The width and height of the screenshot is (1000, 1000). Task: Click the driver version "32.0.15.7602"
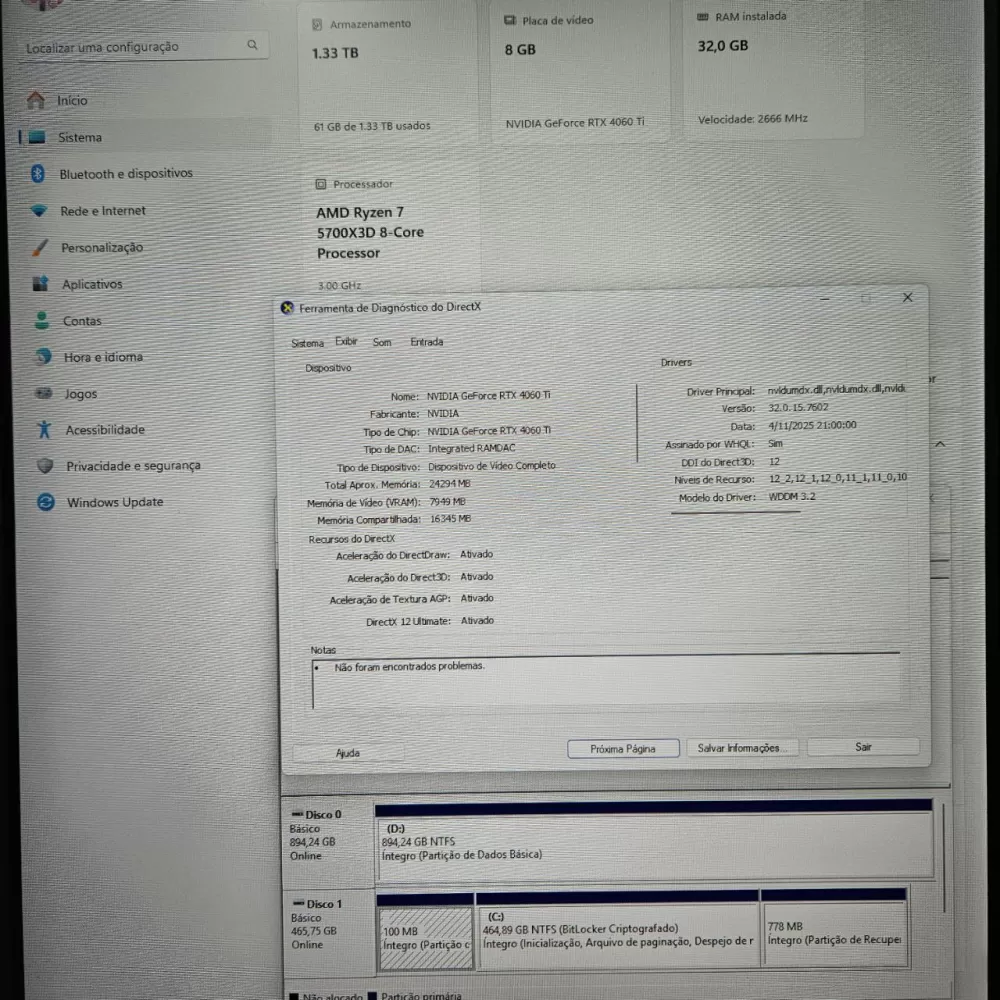pos(798,408)
